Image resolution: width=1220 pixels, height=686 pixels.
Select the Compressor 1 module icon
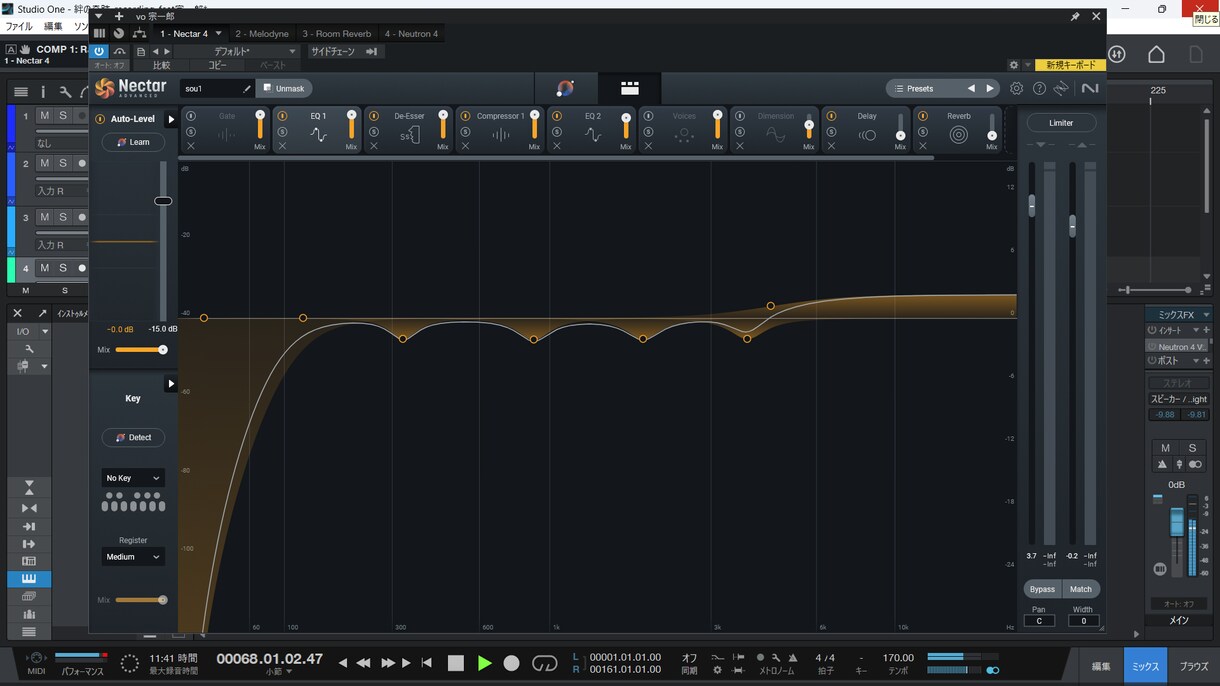pos(501,135)
